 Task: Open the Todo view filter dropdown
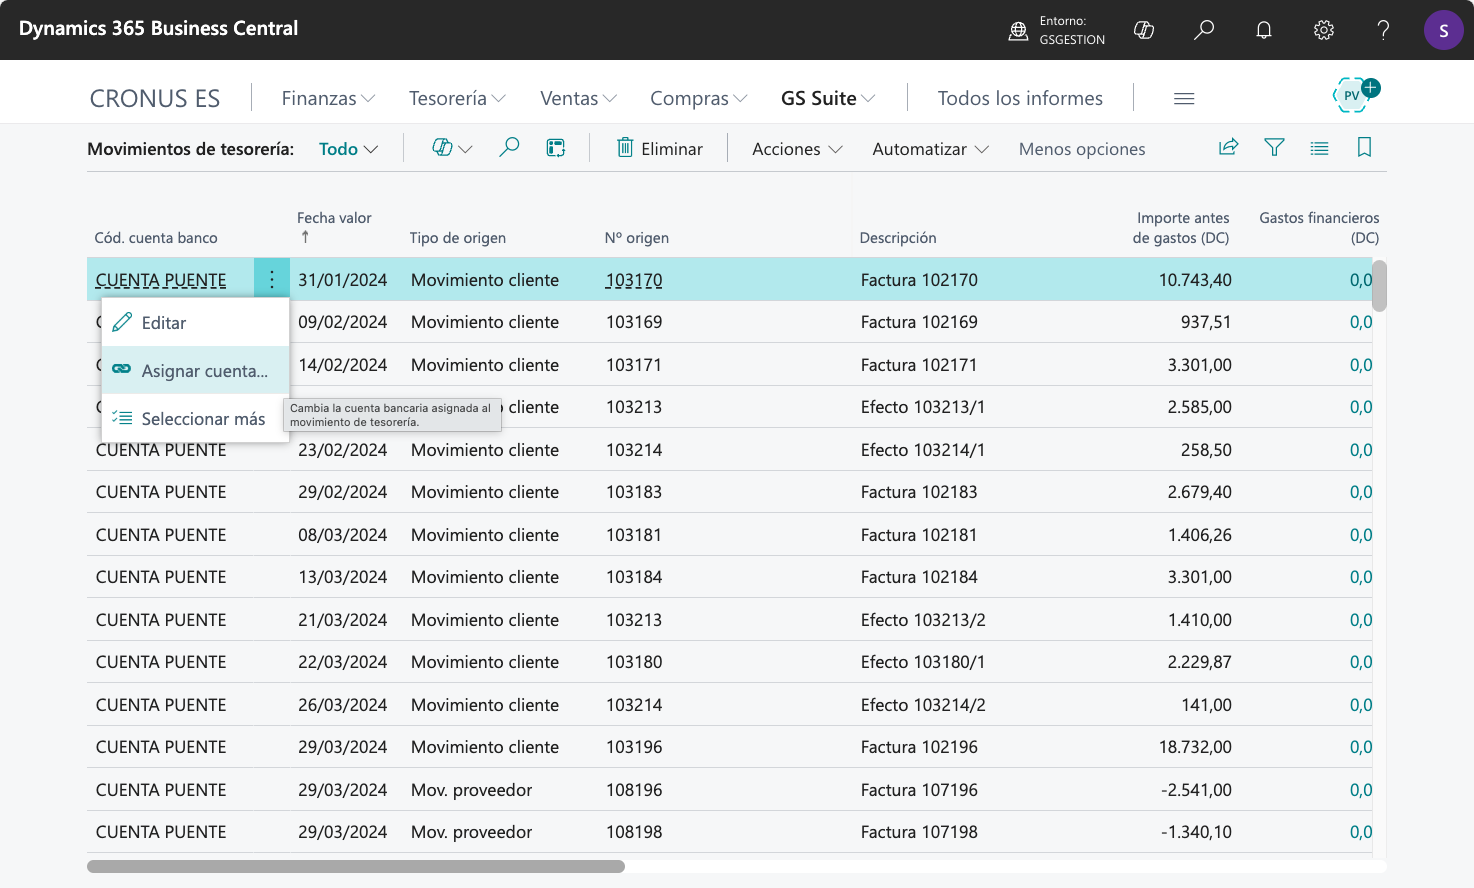[x=348, y=149]
